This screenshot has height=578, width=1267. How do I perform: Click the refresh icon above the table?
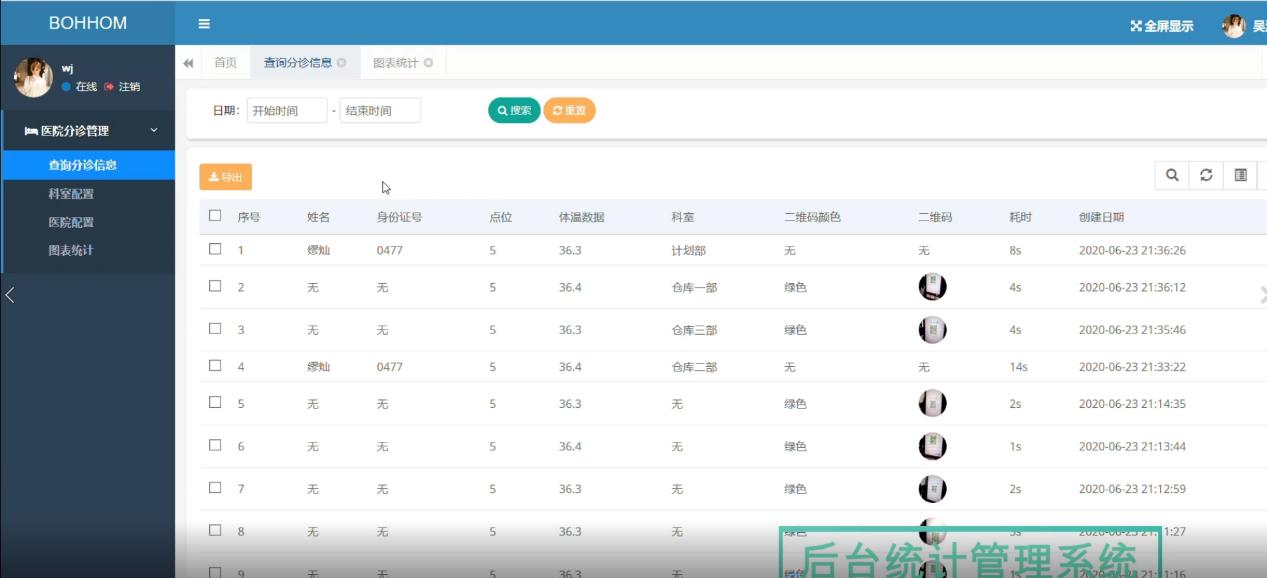coord(1205,174)
